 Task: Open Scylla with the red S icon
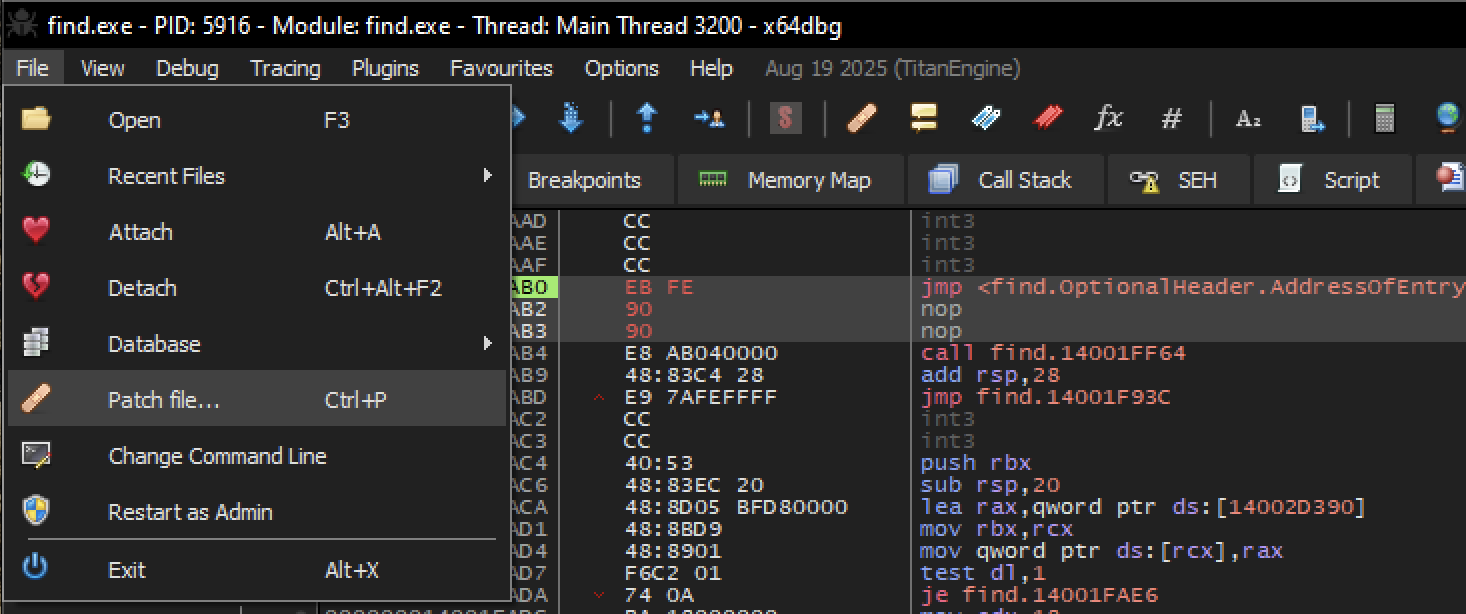pos(786,119)
